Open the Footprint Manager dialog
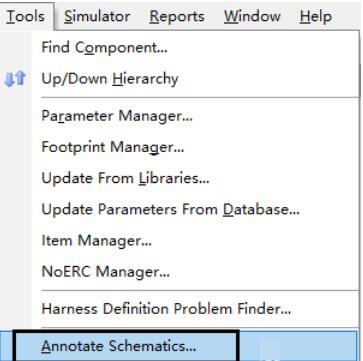Image resolution: width=363 pixels, height=361 pixels. (x=113, y=147)
